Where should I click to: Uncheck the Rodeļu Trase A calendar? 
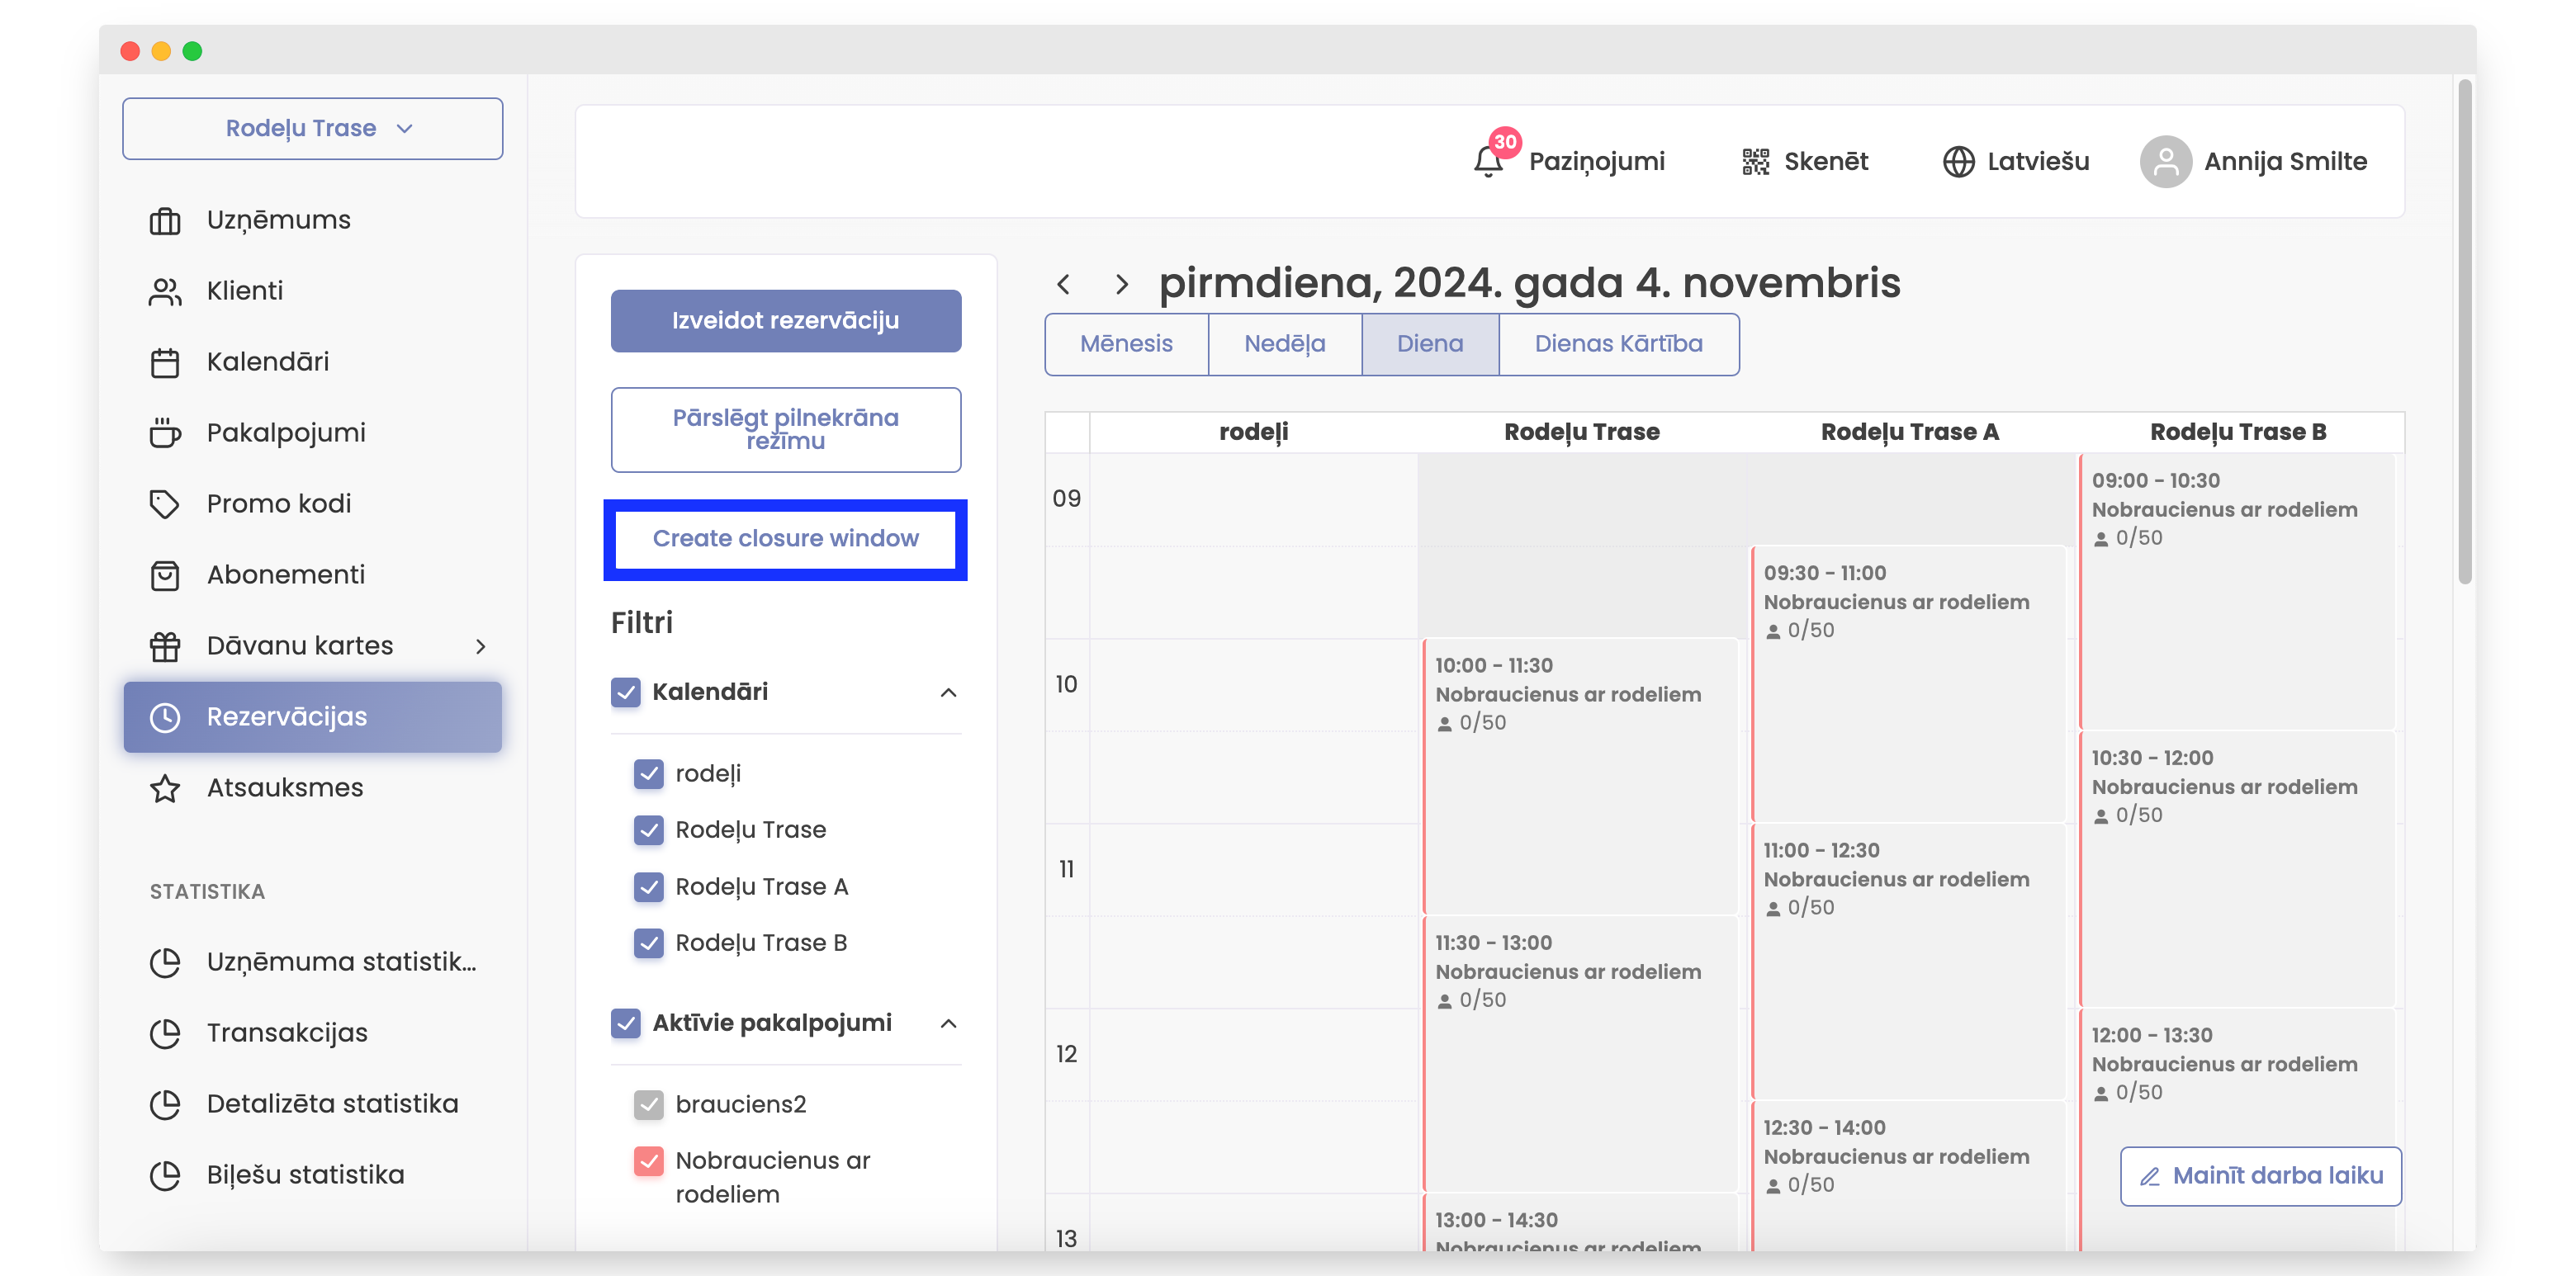tap(649, 886)
